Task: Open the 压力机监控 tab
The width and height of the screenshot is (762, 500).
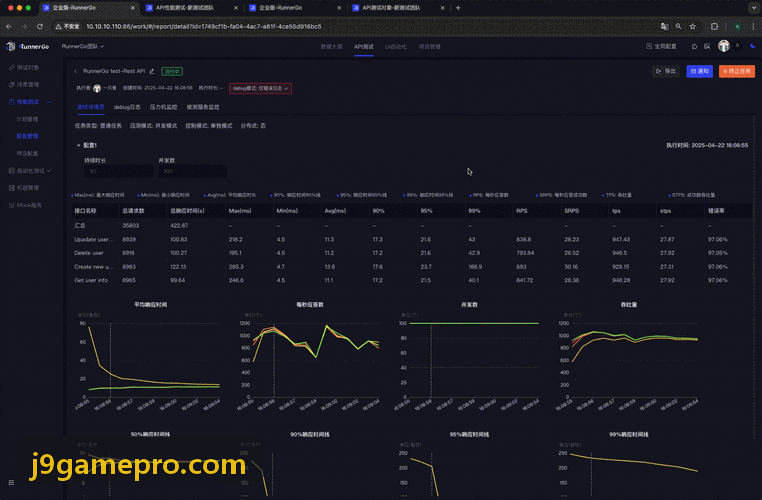Action: point(163,107)
